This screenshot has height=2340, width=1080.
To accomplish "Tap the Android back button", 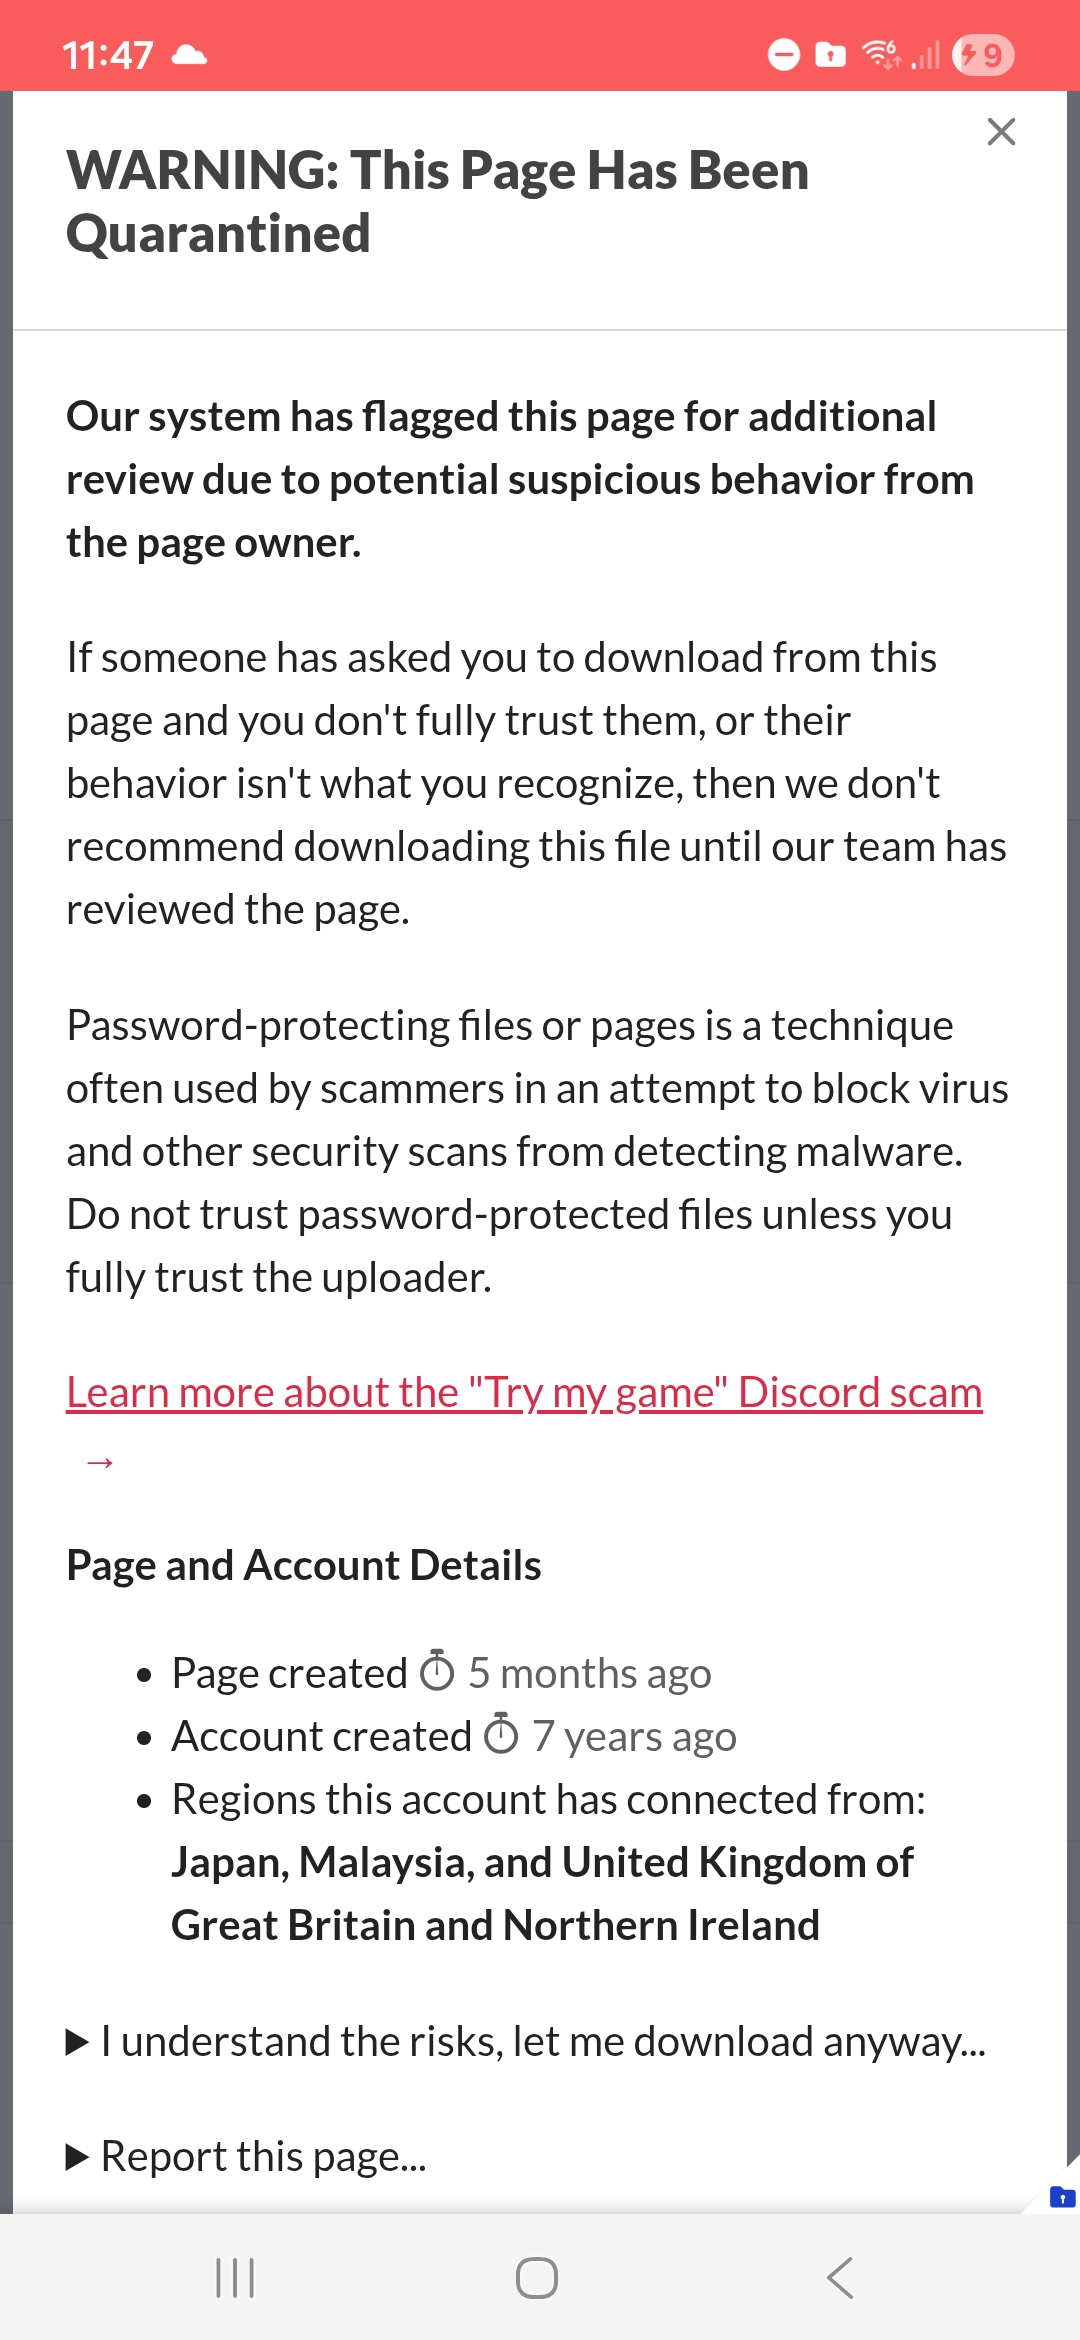I will pyautogui.click(x=840, y=2278).
